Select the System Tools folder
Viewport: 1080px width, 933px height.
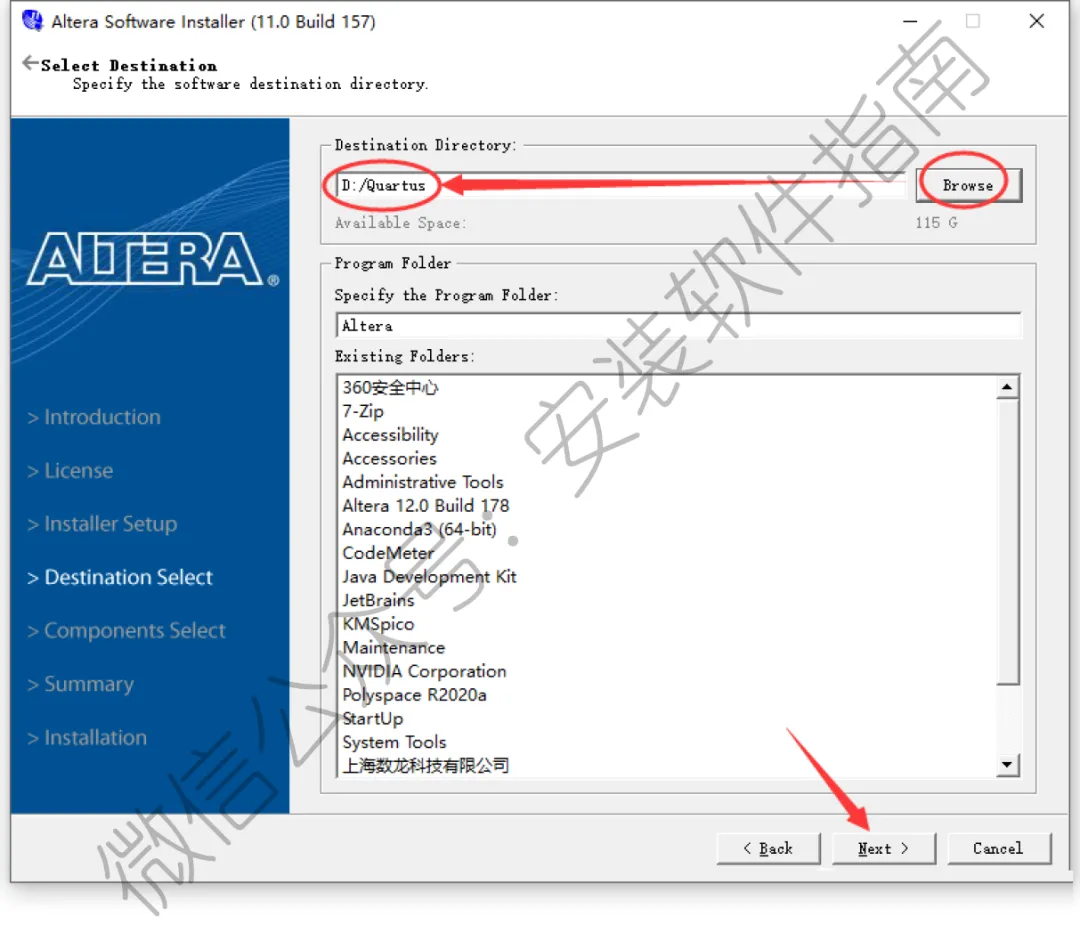tap(394, 742)
